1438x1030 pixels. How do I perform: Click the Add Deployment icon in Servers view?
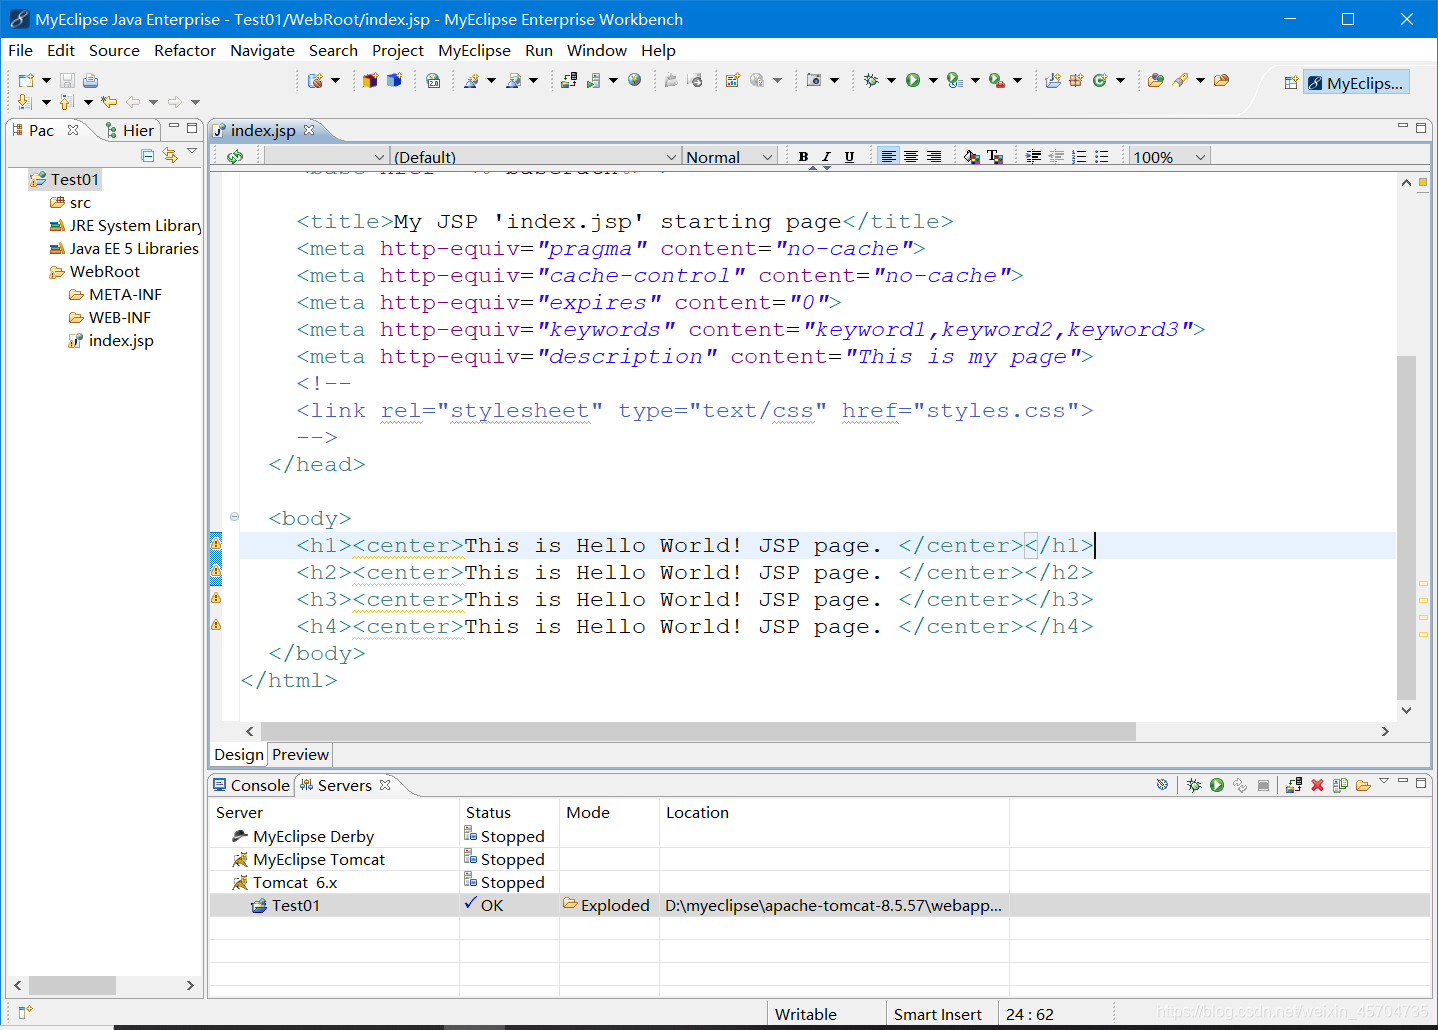[1294, 785]
